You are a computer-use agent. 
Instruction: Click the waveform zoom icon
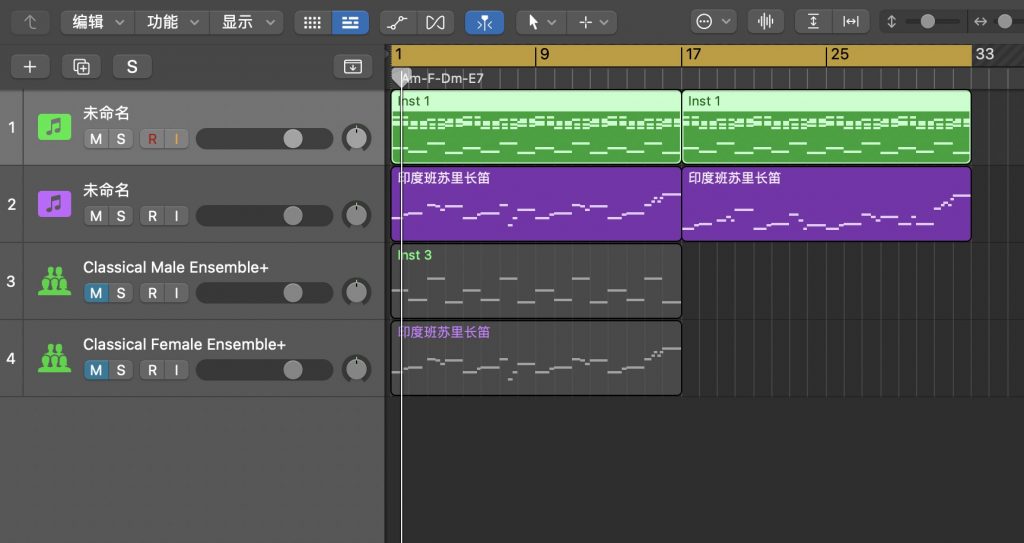click(765, 22)
